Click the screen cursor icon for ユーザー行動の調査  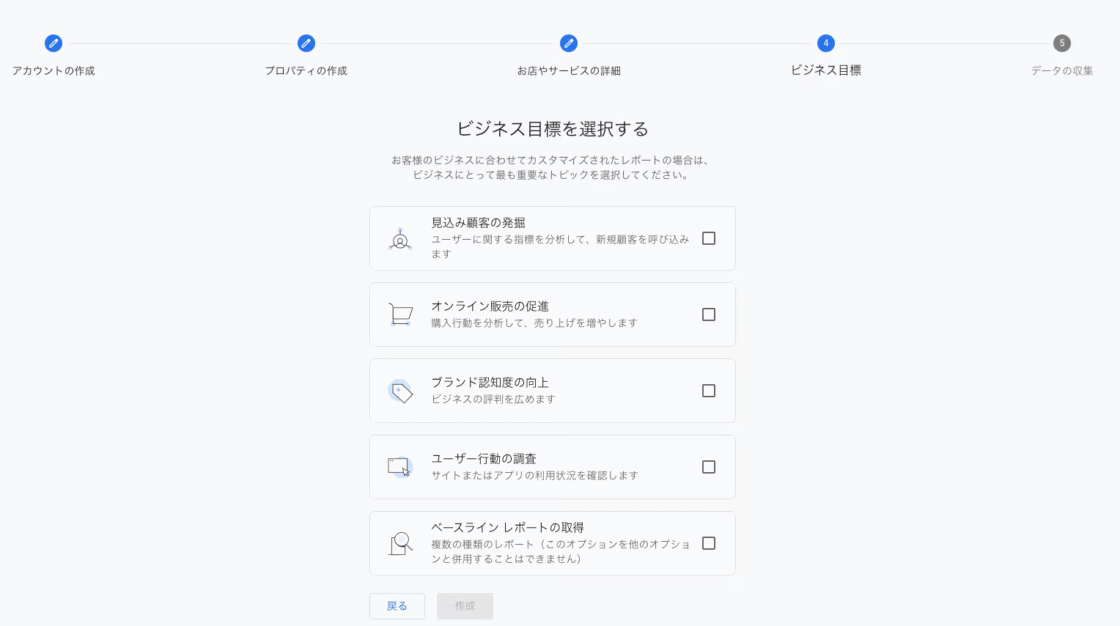[x=400, y=467]
